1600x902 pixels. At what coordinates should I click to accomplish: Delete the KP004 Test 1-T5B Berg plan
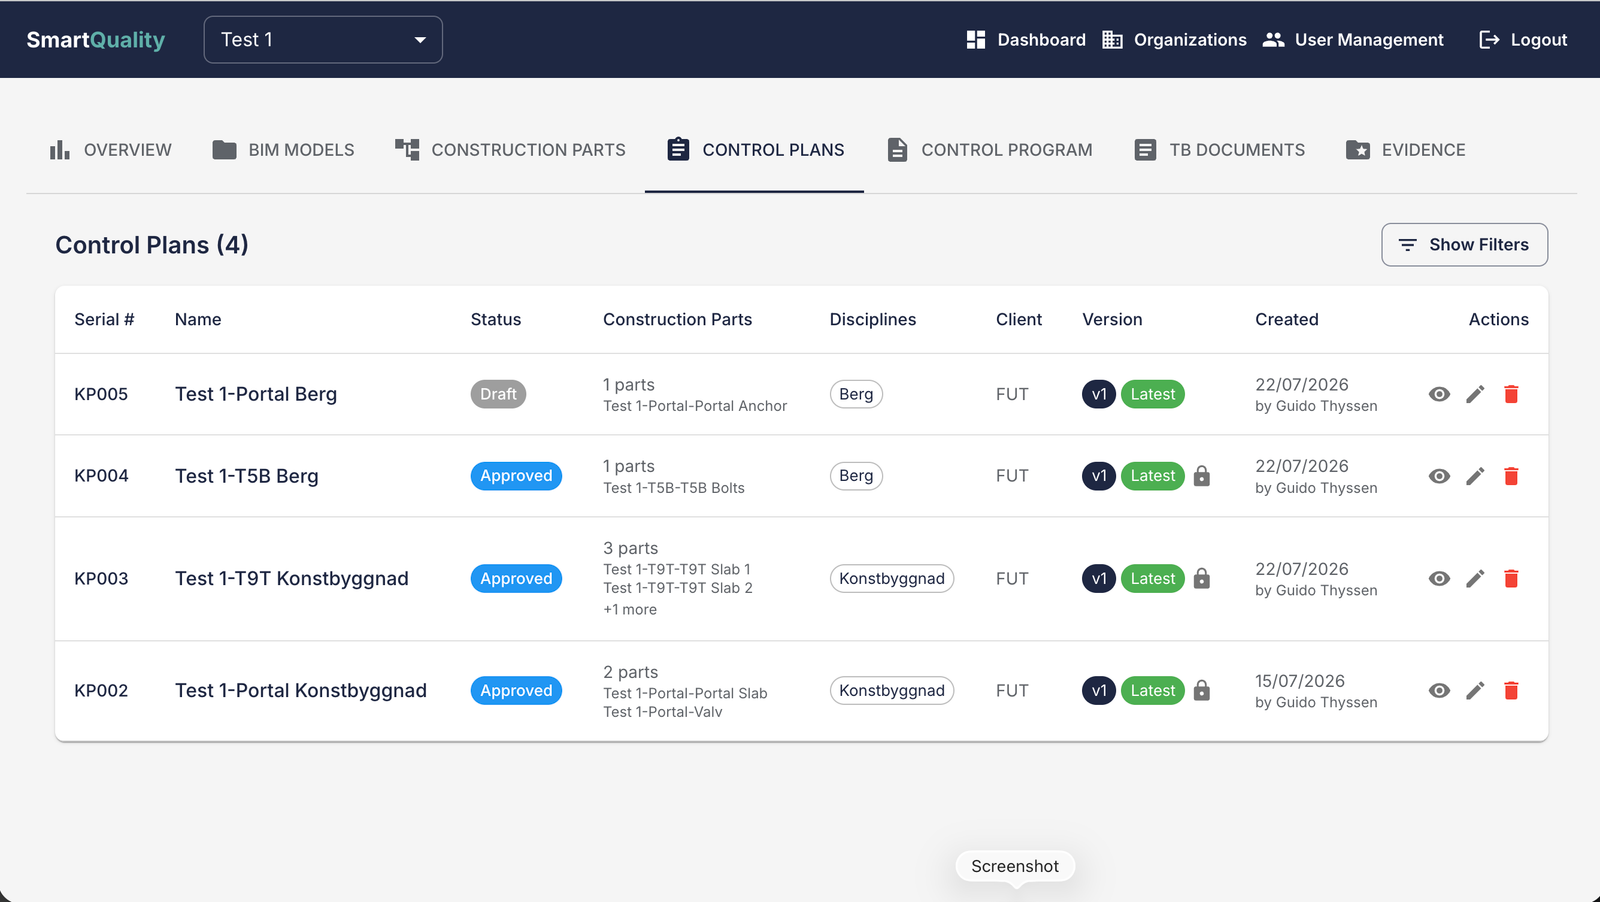tap(1511, 476)
